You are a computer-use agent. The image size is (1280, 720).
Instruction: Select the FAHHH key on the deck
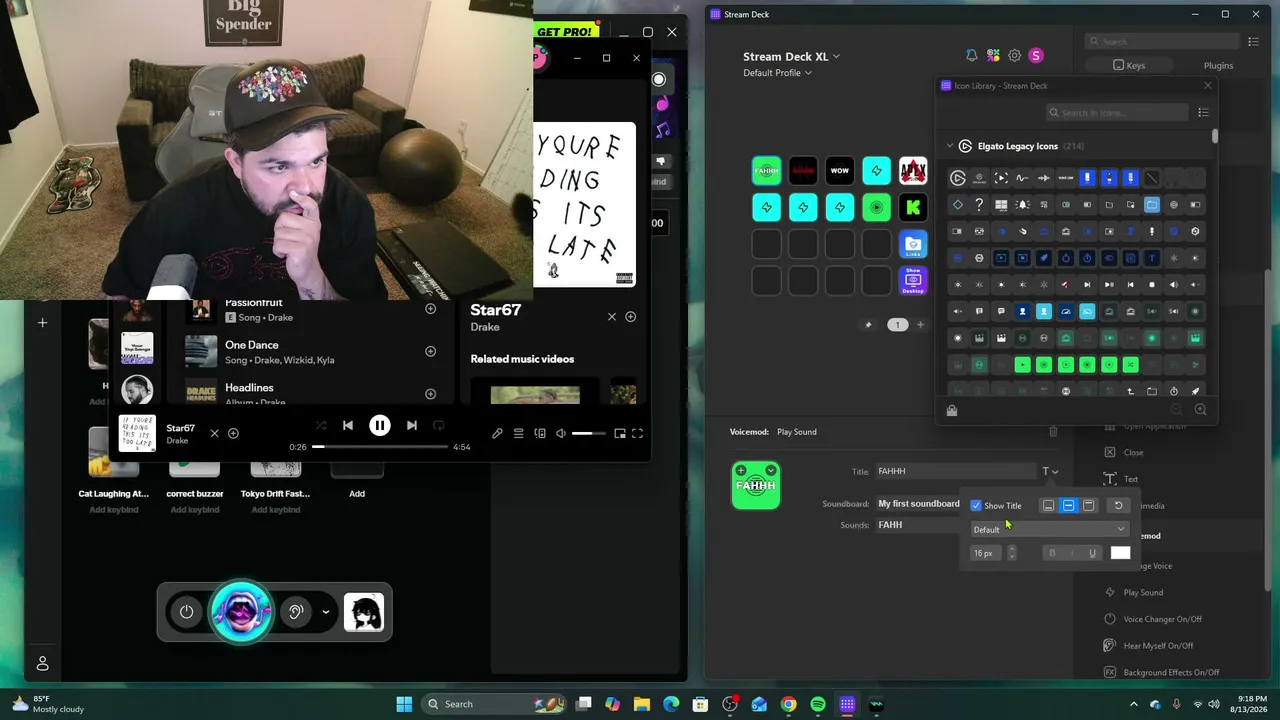coord(766,170)
